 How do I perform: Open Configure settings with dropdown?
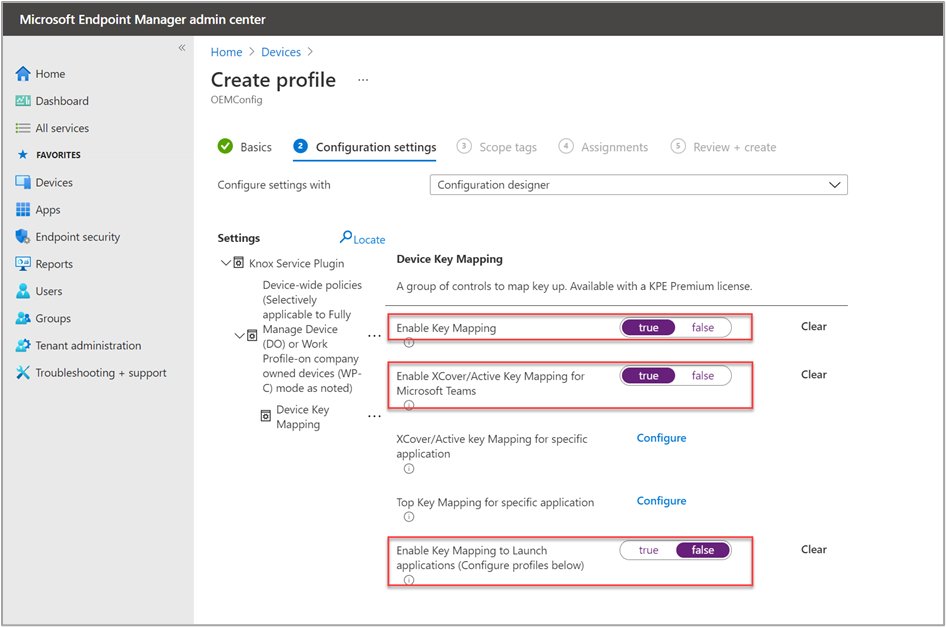[638, 185]
